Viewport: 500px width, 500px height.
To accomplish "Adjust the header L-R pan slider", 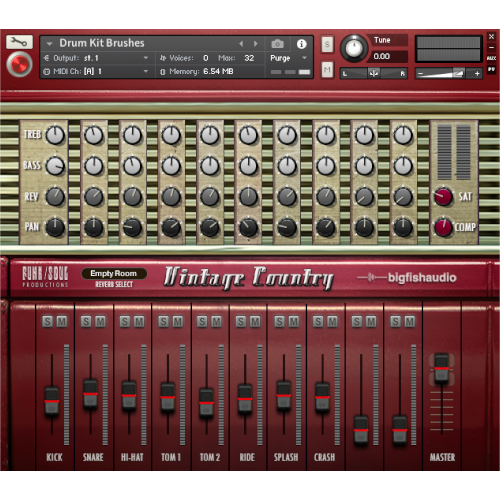I will (x=374, y=73).
